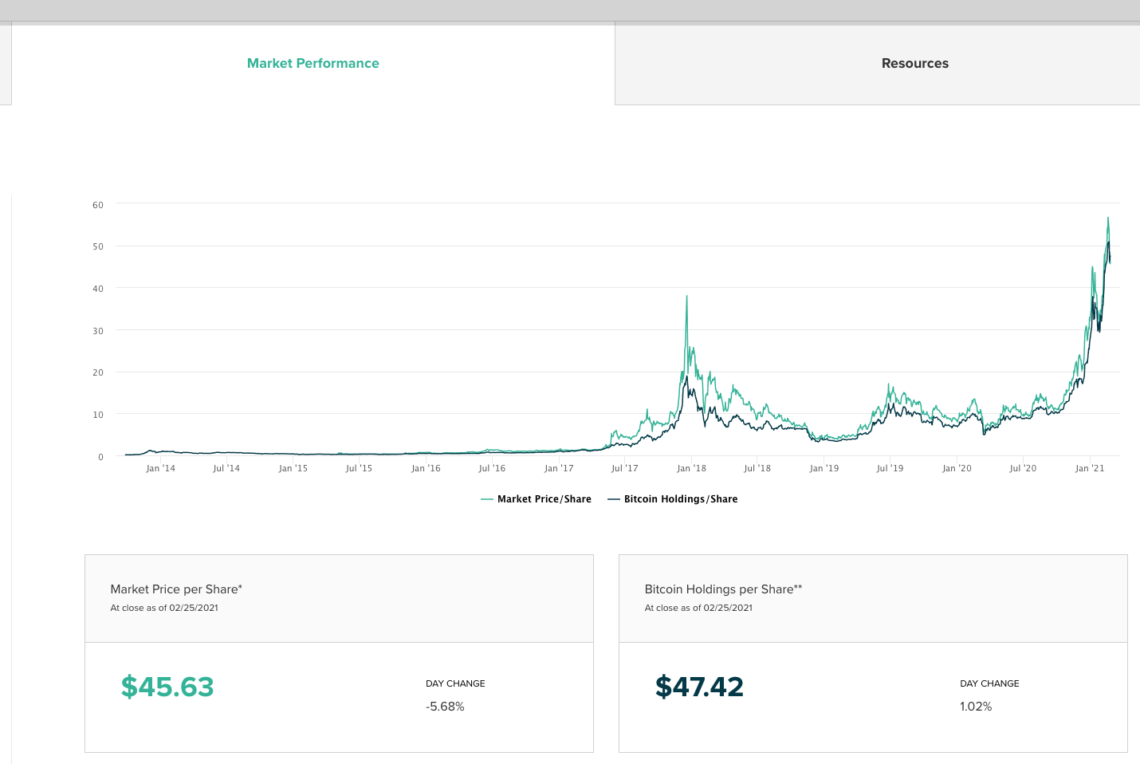
Task: Select the Market Performance tab
Action: [313, 63]
